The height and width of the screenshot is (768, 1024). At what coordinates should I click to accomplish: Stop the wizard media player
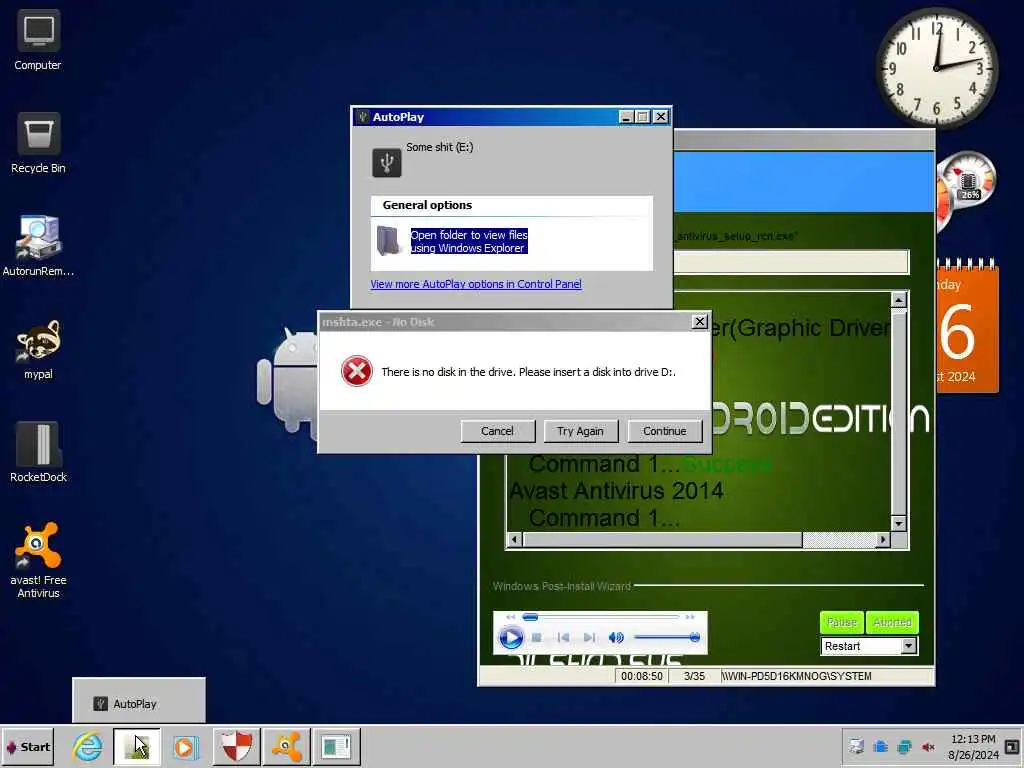click(x=537, y=637)
